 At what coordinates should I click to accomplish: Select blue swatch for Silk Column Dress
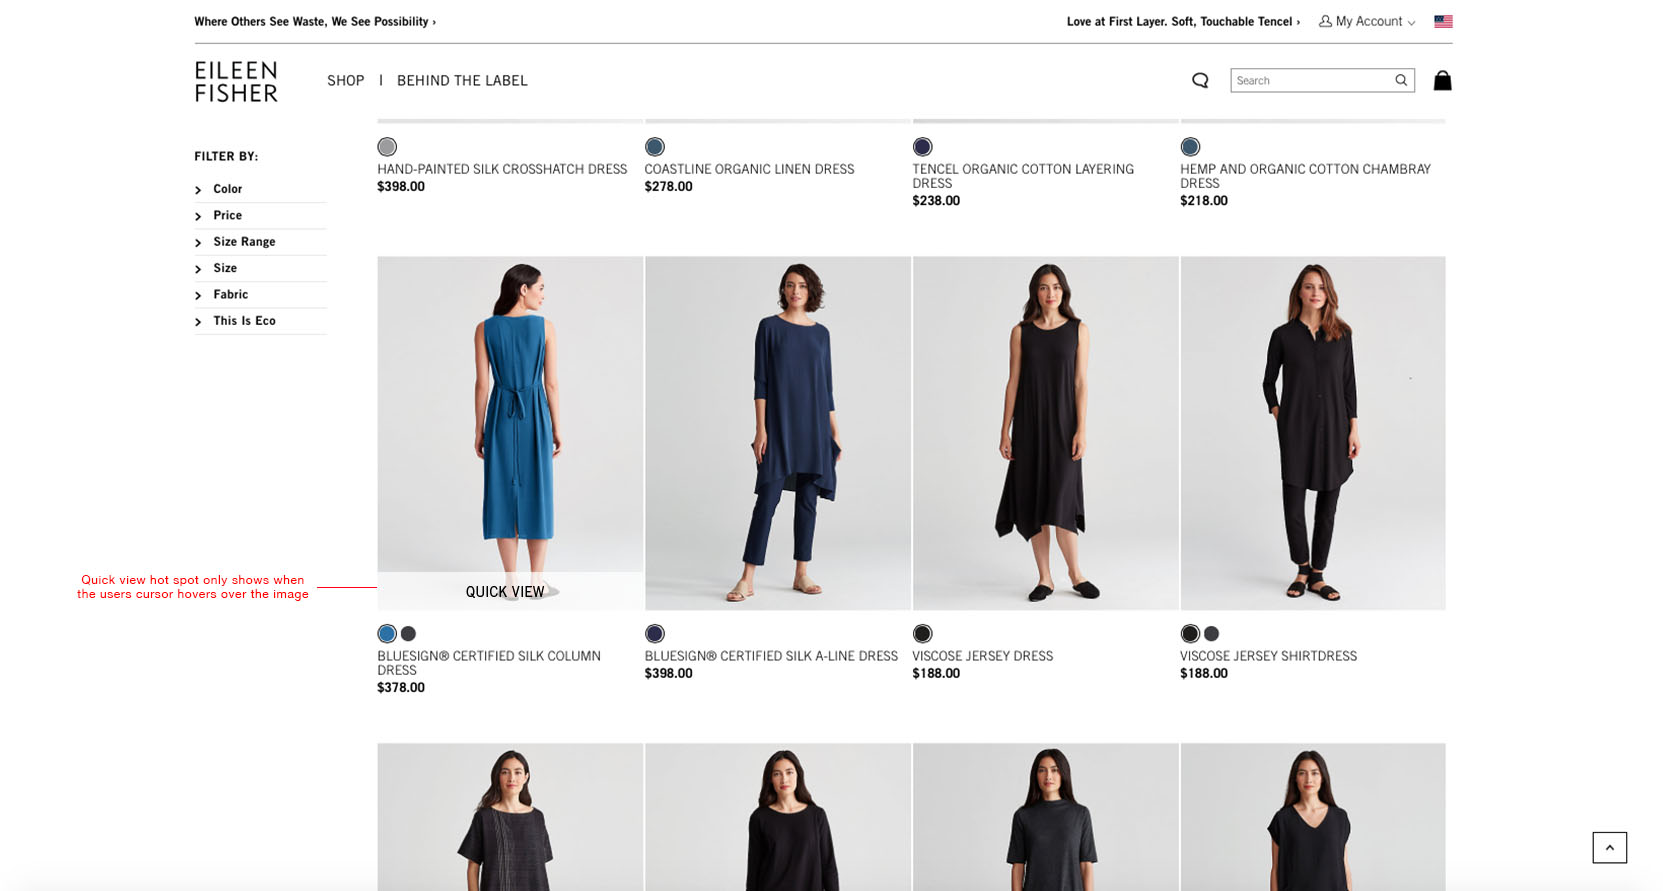(387, 634)
